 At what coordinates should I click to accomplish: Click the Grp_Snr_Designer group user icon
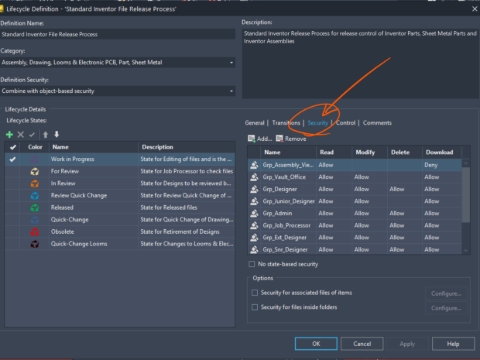click(x=254, y=249)
